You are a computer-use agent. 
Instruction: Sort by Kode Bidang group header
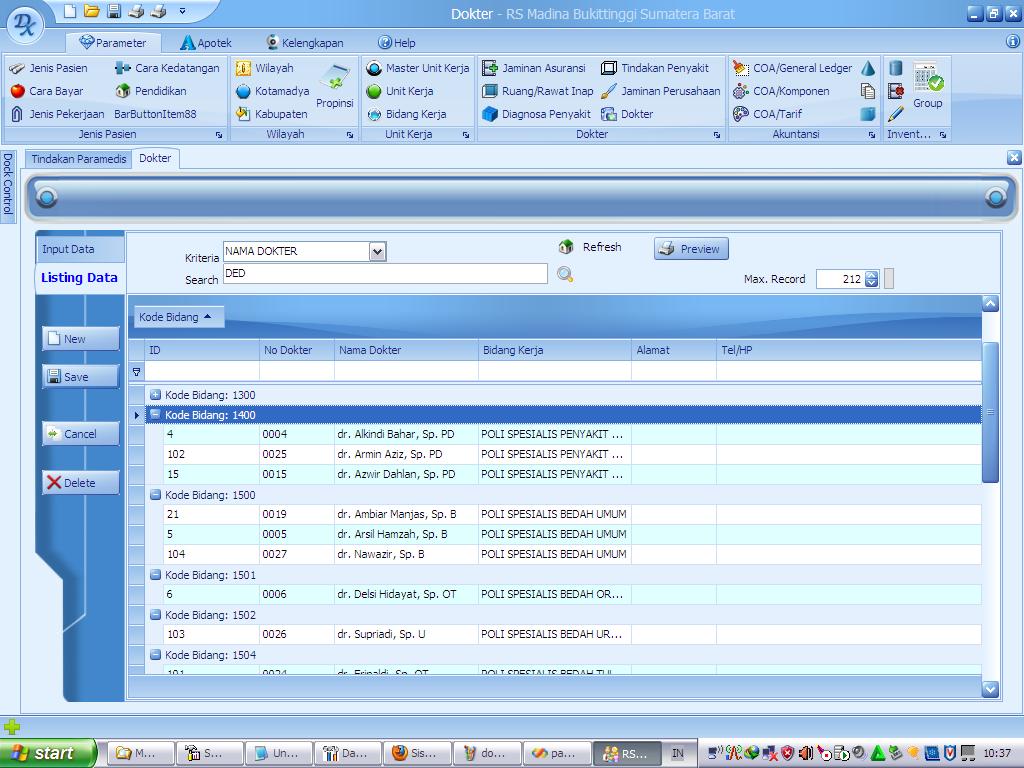click(178, 317)
